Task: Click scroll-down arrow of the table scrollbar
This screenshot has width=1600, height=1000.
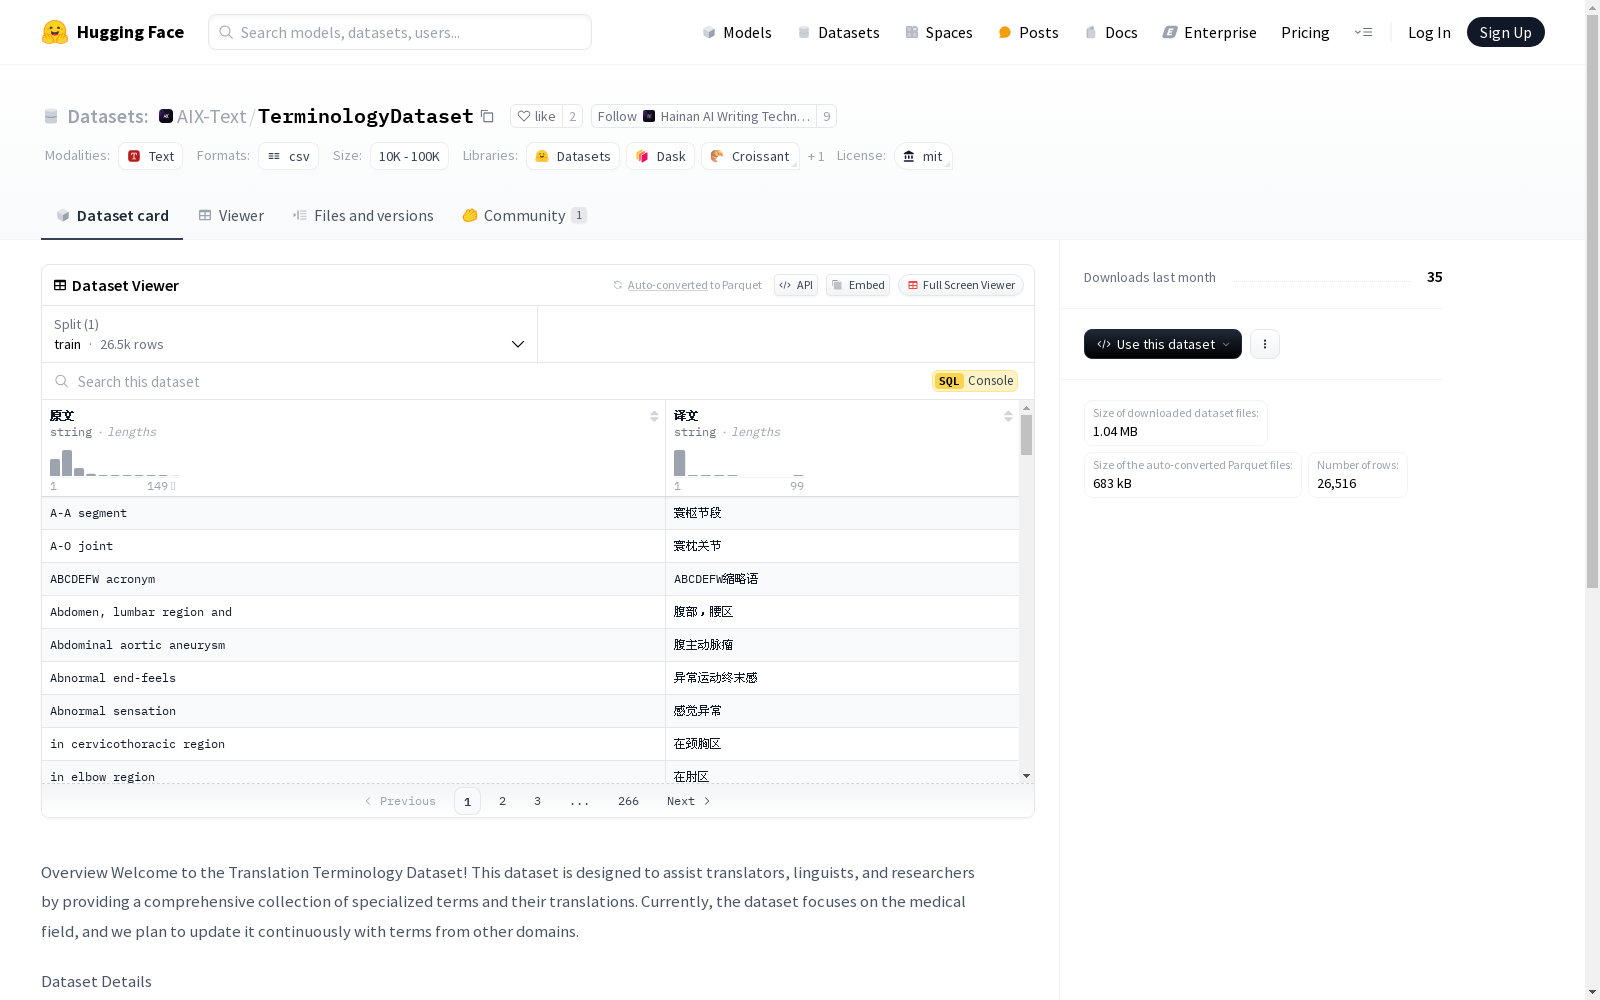Action: (1026, 776)
